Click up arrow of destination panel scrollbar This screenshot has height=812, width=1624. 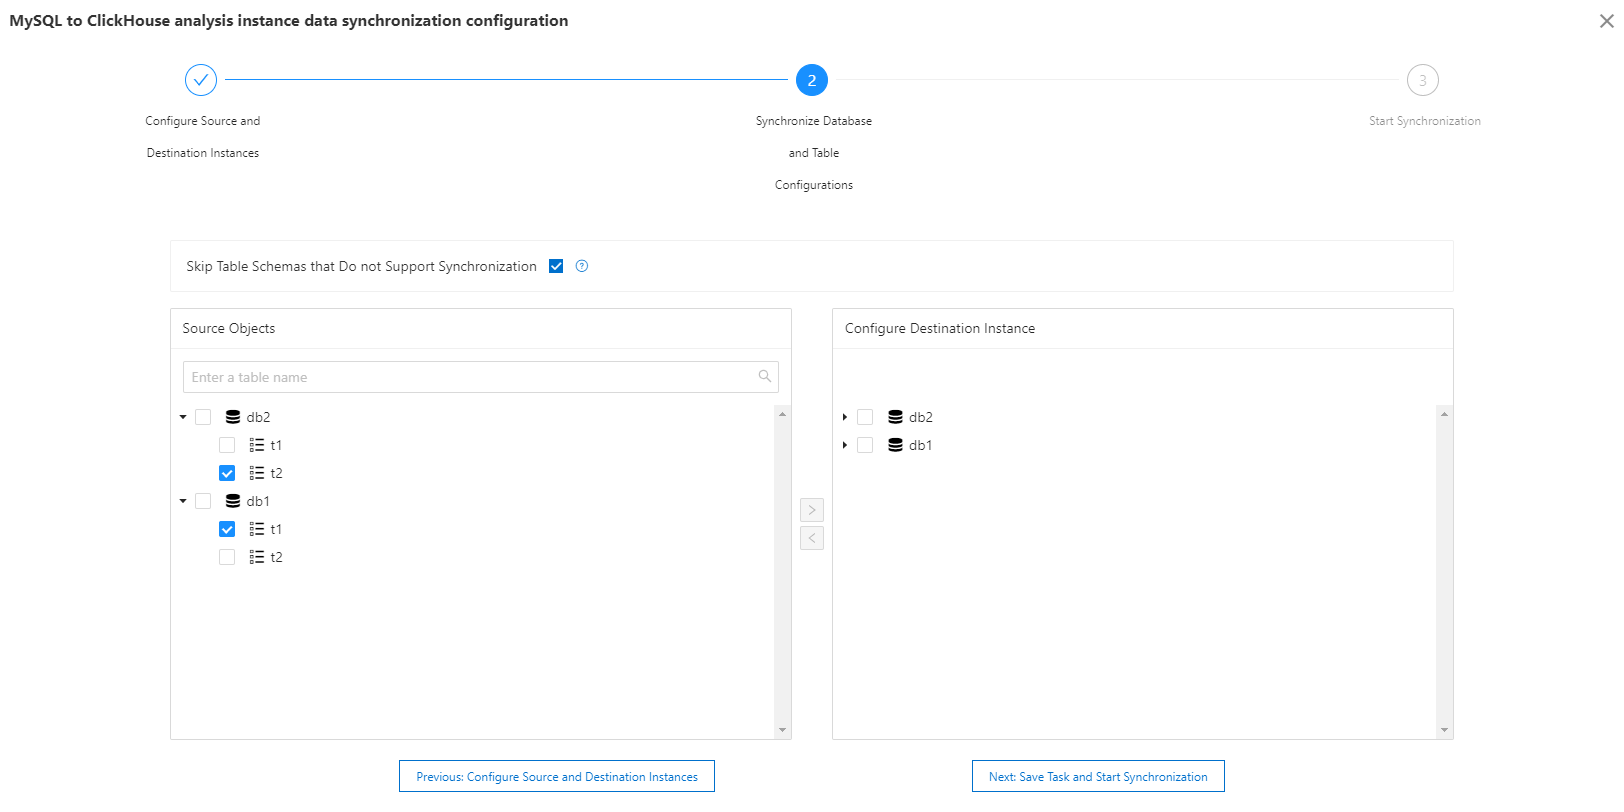[1444, 413]
